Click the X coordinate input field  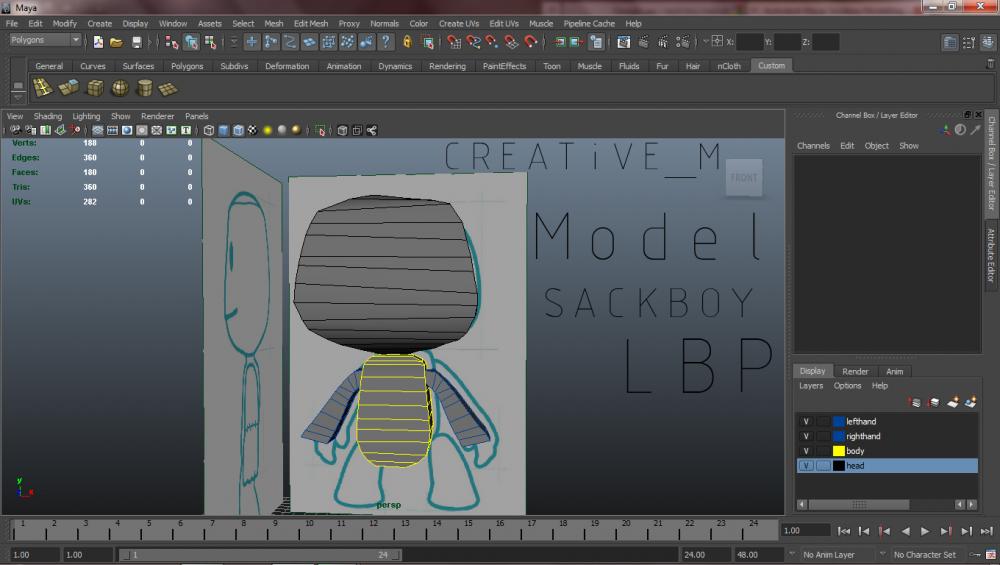(749, 42)
